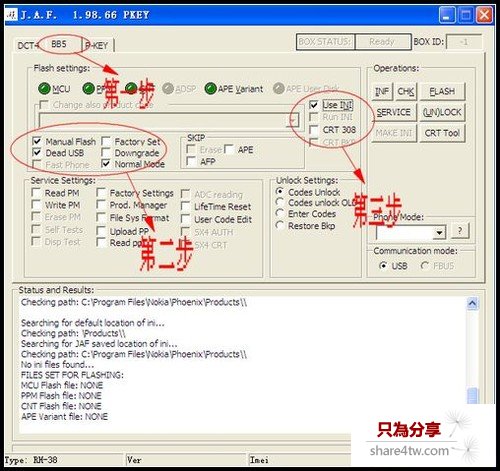Choose the Restore Bkp radio option
This screenshot has height=471, width=500.
point(280,225)
